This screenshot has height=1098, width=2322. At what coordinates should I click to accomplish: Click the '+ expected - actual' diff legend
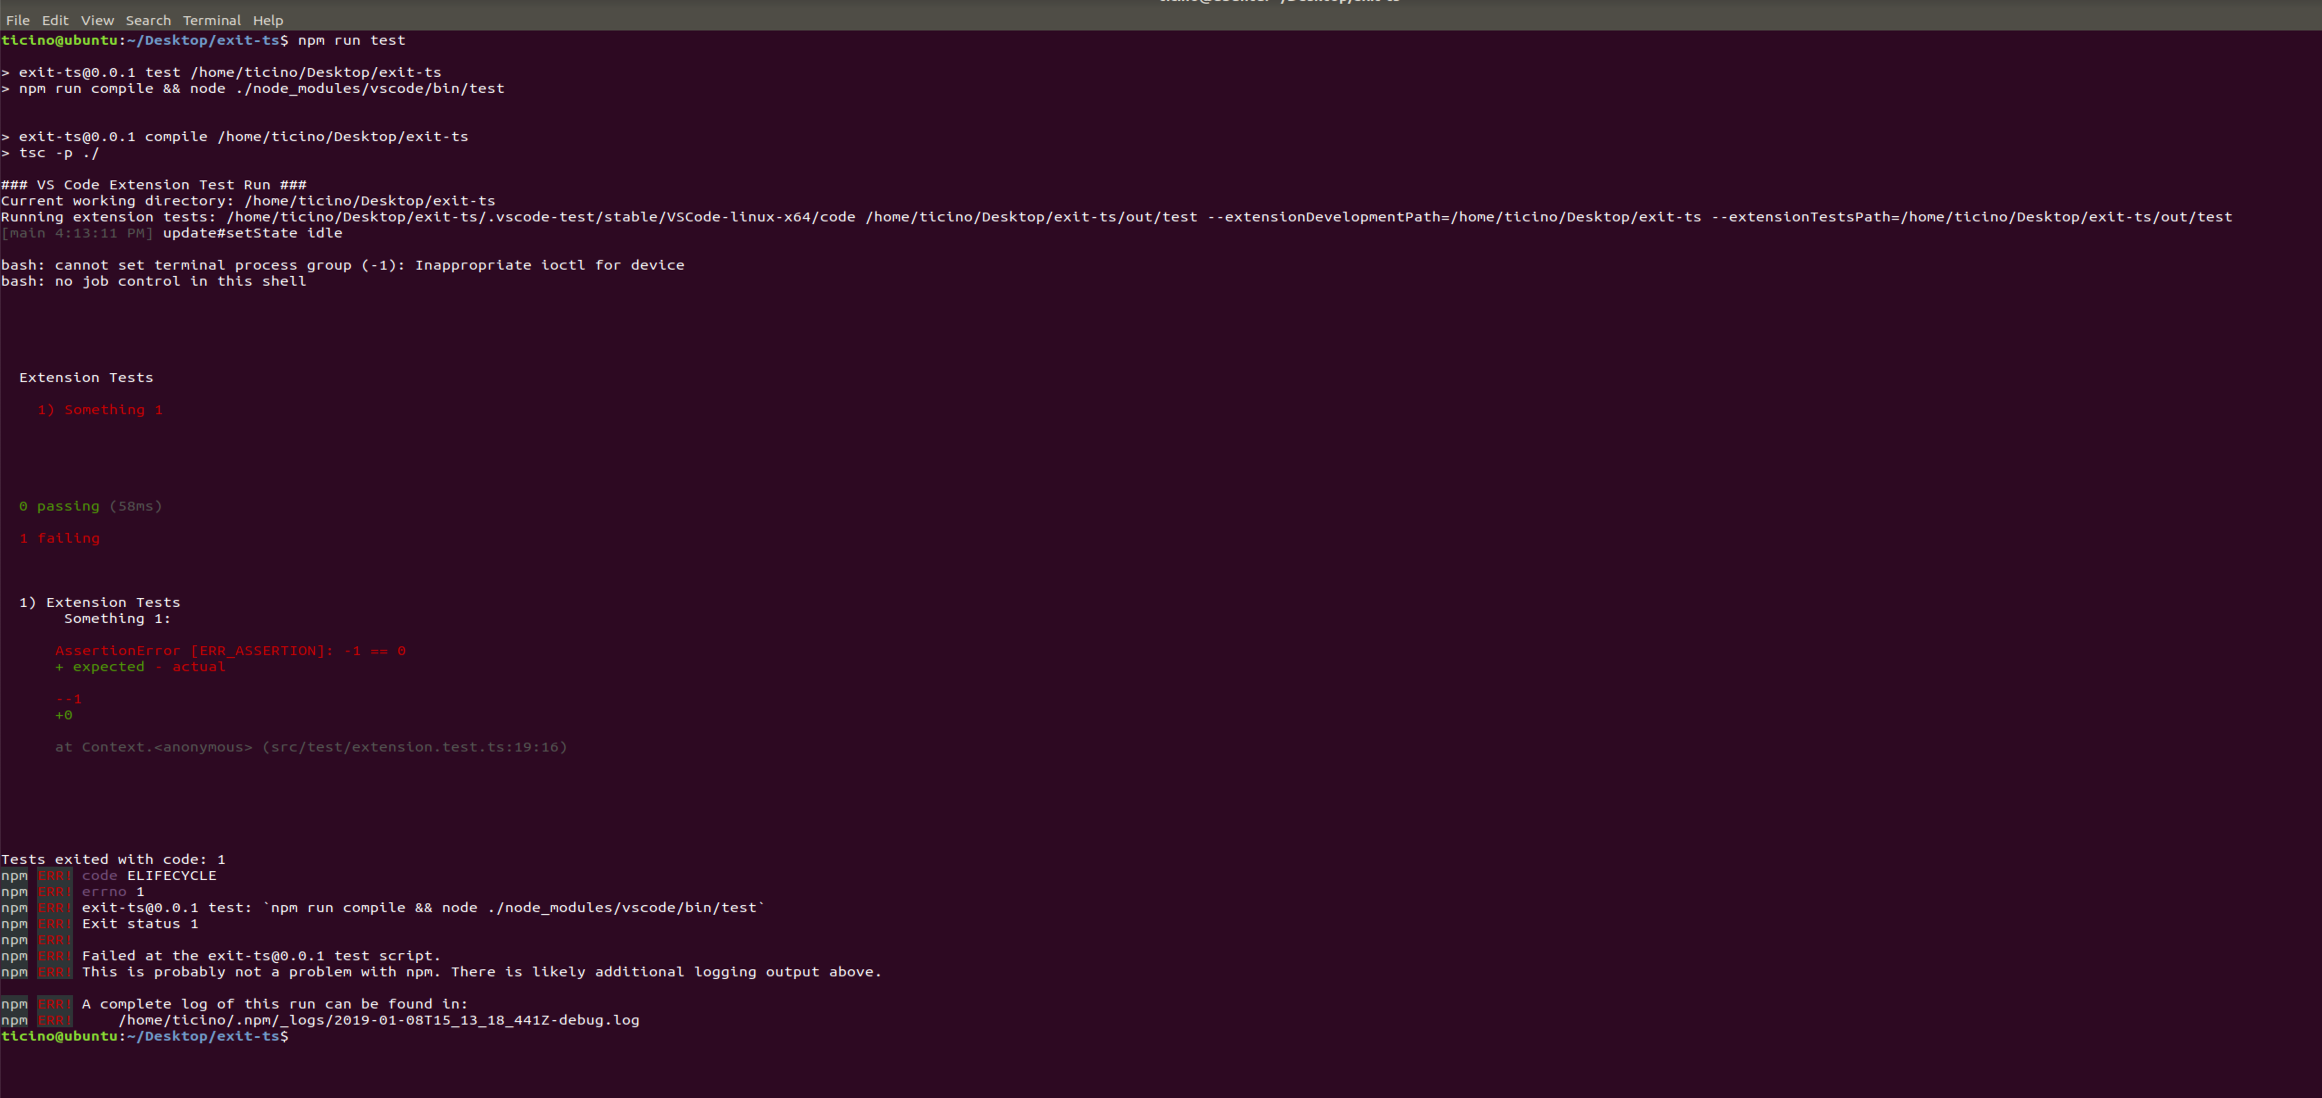[140, 667]
